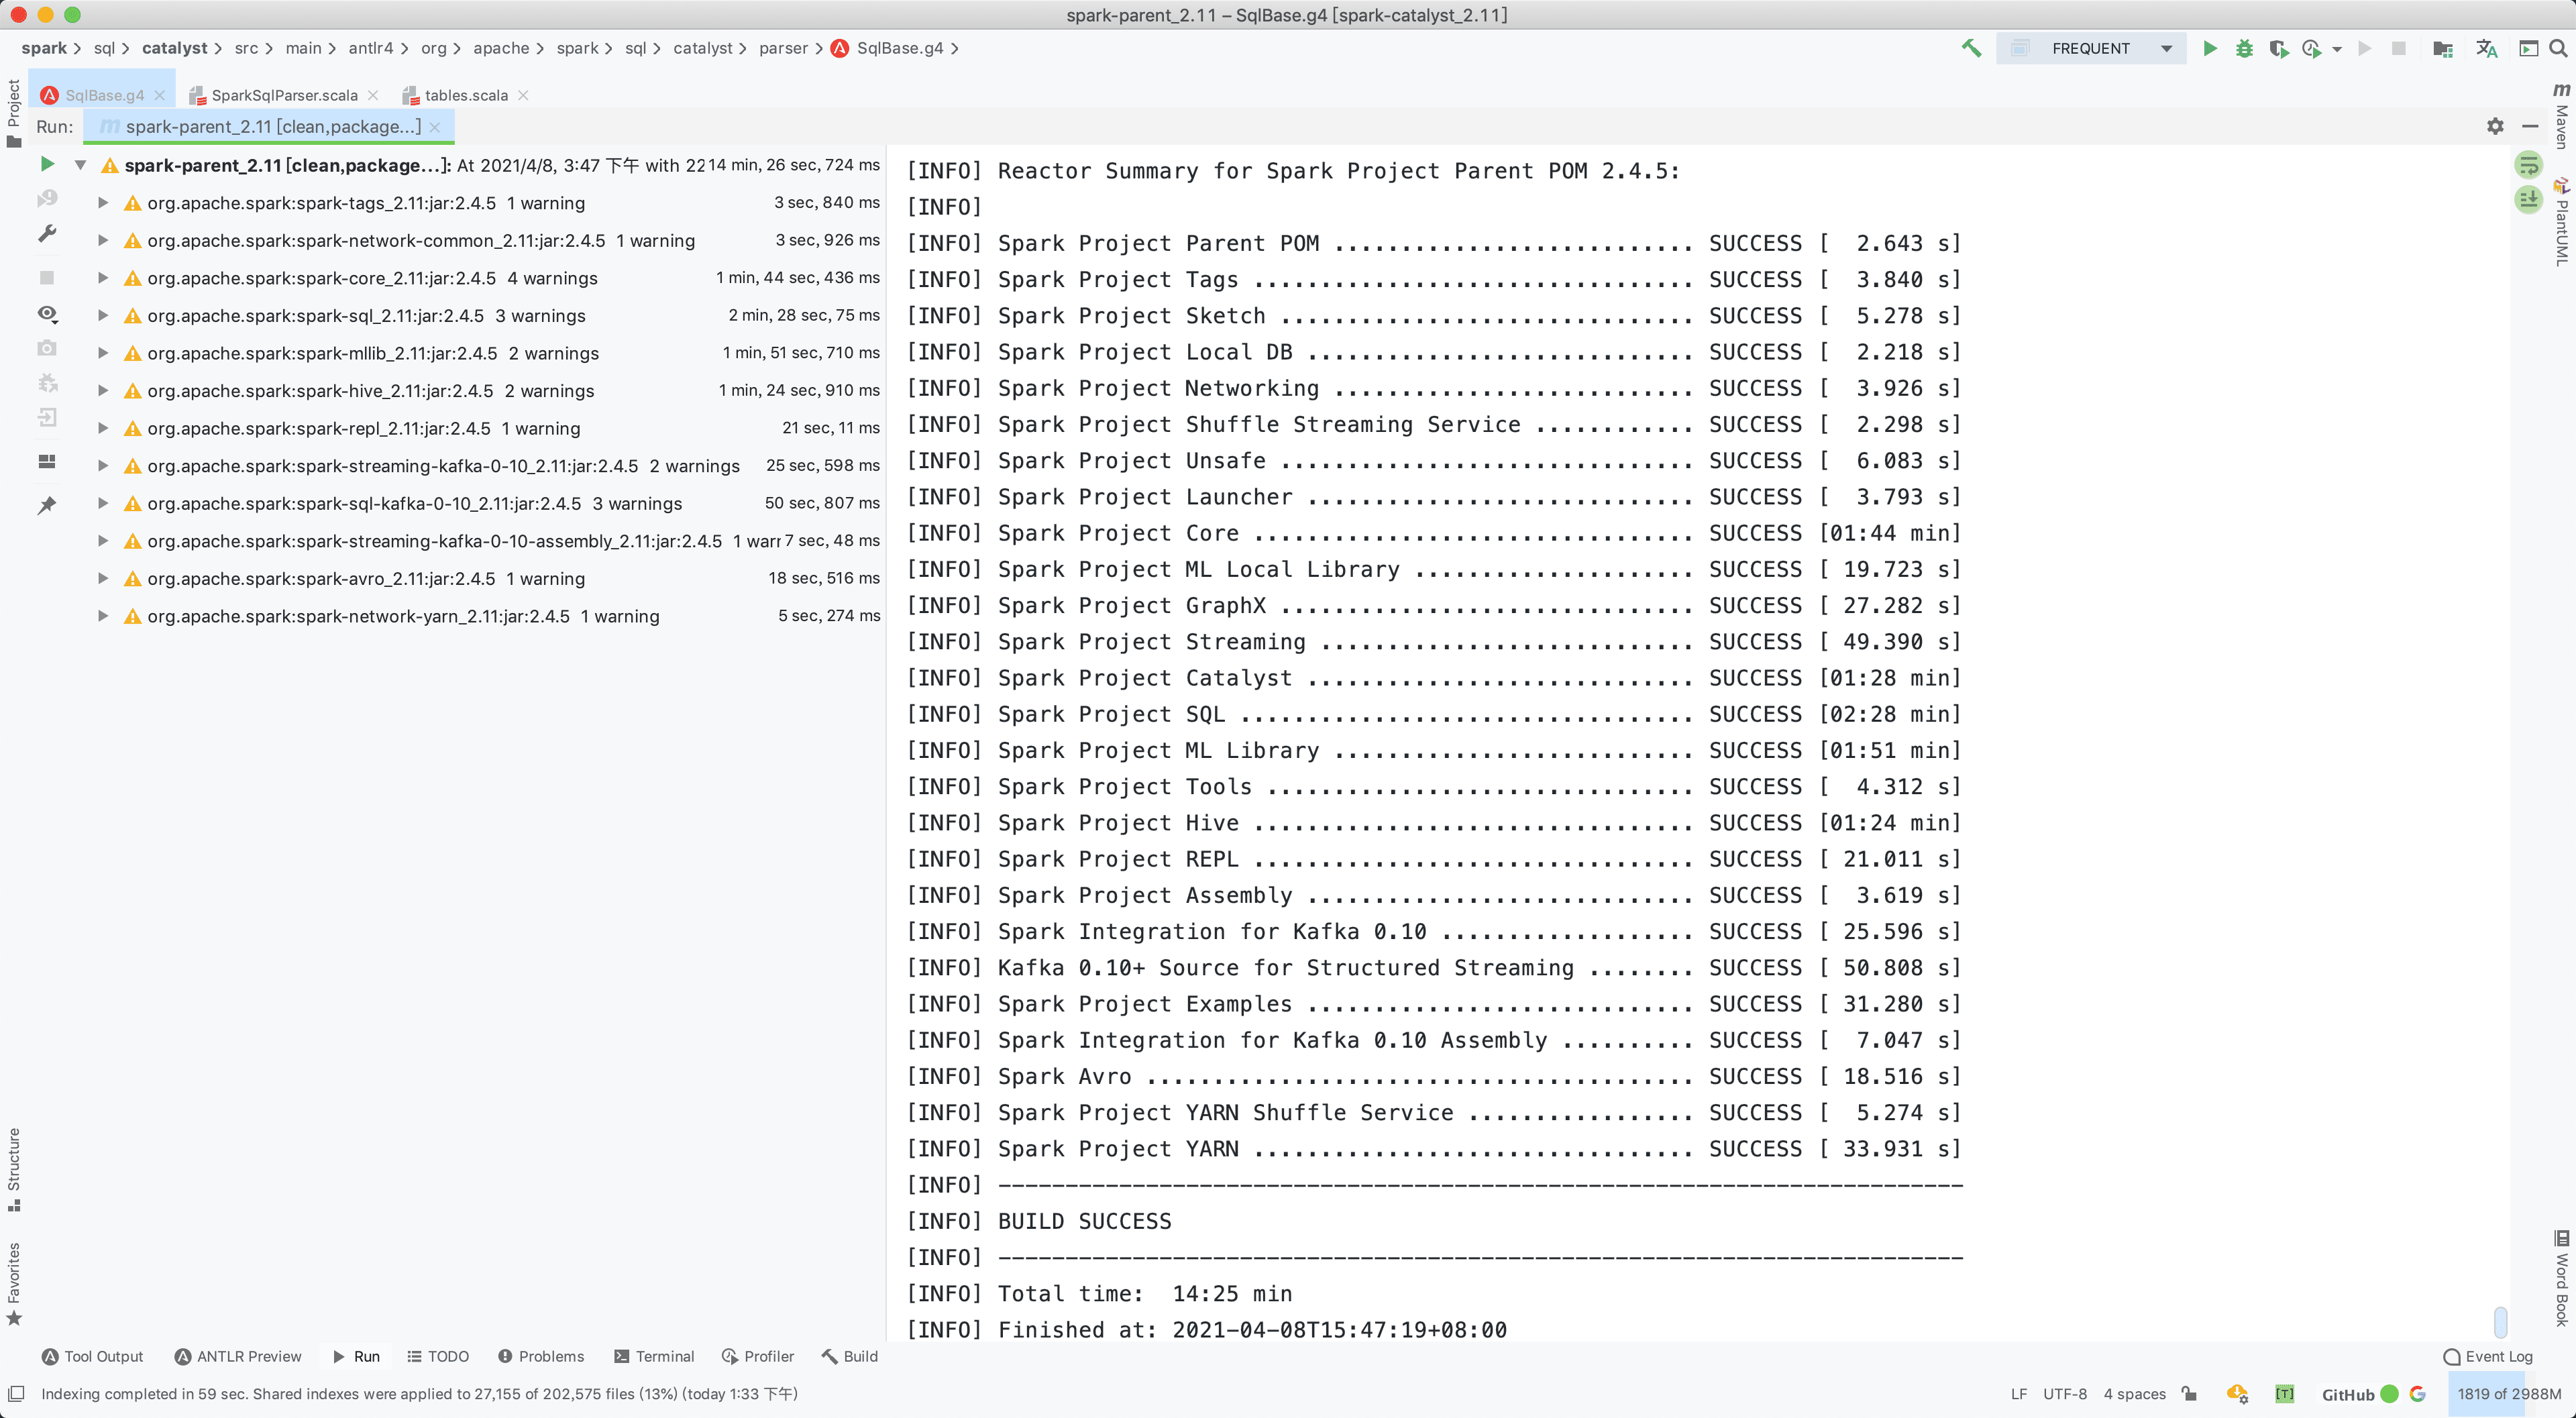This screenshot has width=2576, height=1418.
Task: Hide the Run panel with minus icon
Action: coord(2530,126)
